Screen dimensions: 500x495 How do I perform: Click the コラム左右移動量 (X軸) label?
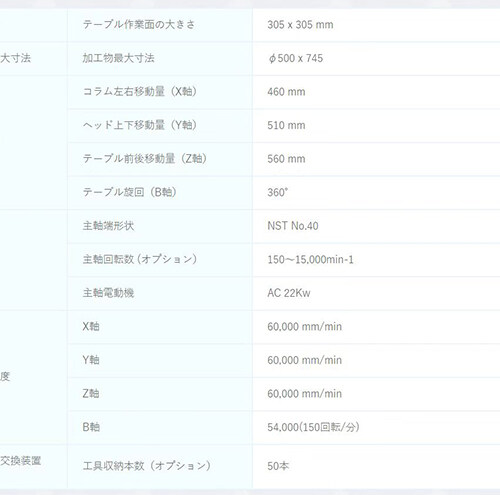(140, 92)
